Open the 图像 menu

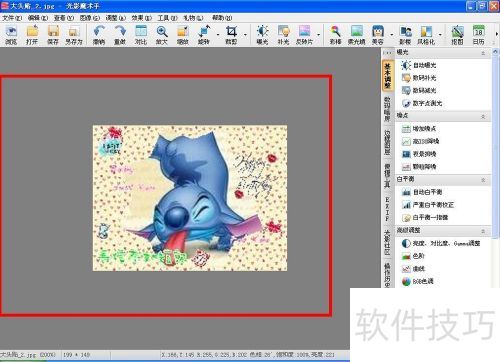(x=90, y=18)
